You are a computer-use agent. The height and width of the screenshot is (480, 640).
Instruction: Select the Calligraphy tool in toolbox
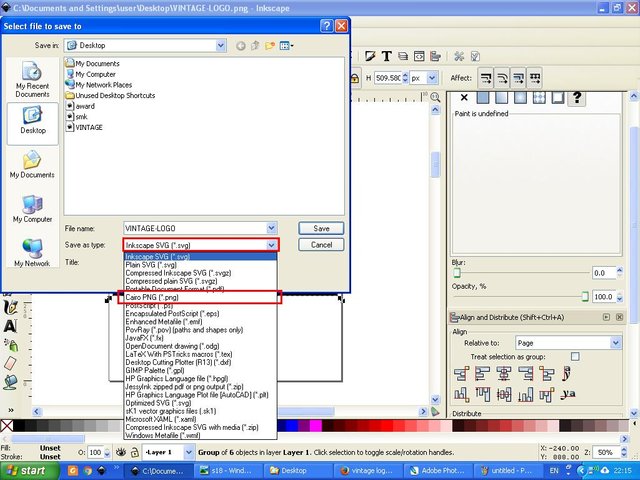11,308
